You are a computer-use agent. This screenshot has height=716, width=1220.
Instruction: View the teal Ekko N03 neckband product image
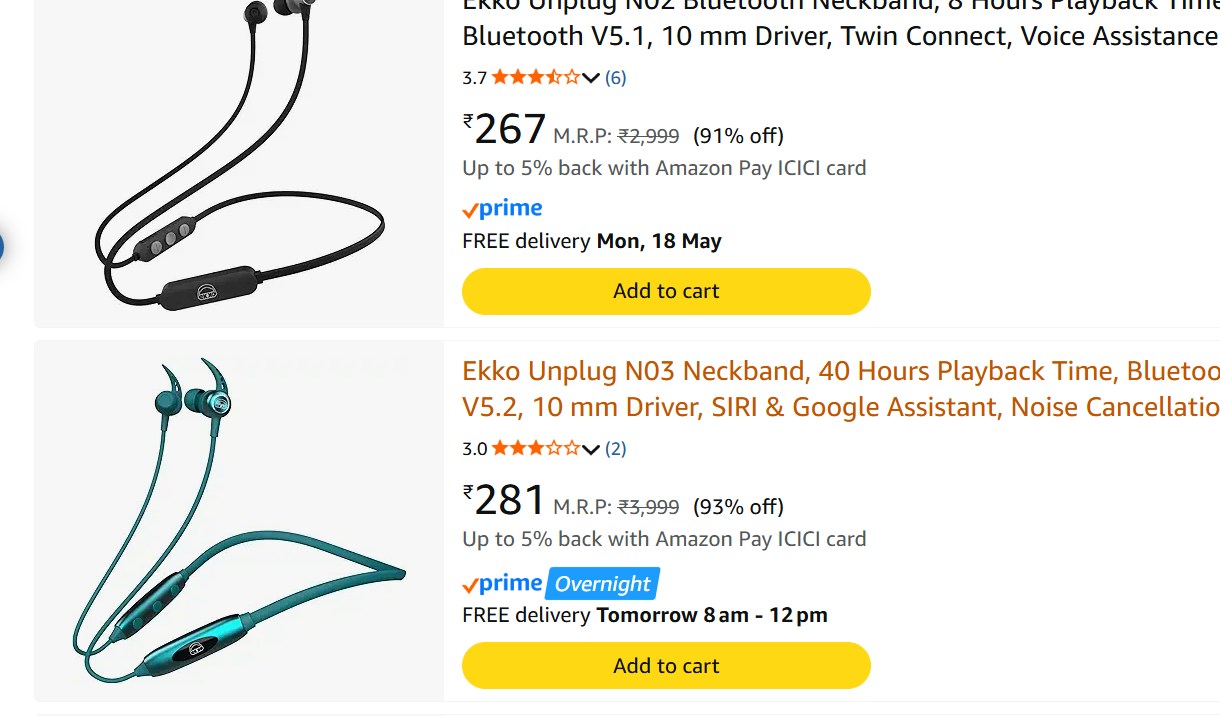click(240, 520)
